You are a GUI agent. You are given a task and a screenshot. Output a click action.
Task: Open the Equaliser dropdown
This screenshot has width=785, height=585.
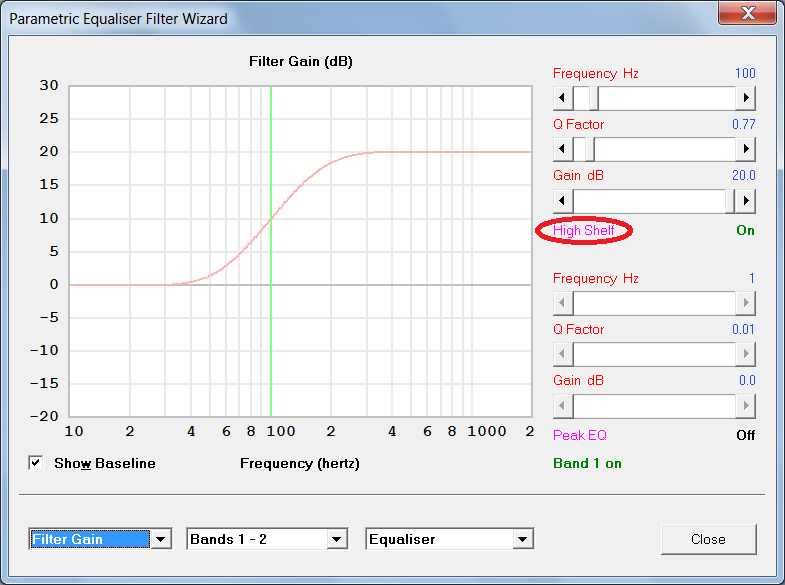[x=523, y=539]
